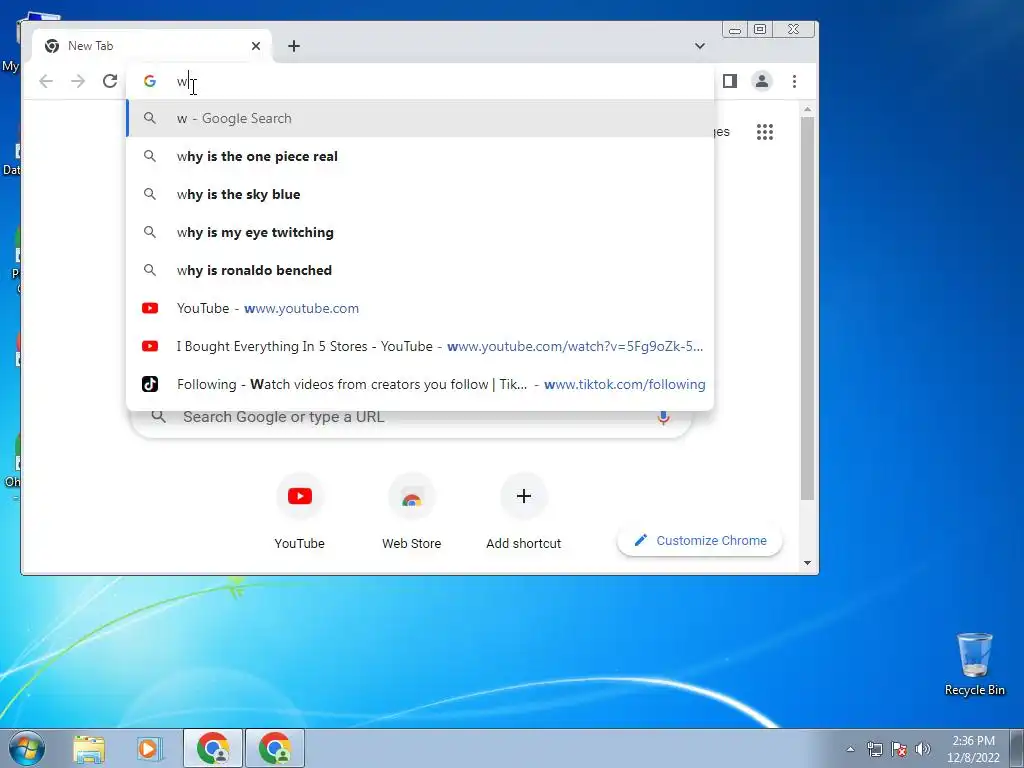Image resolution: width=1024 pixels, height=768 pixels.
Task: Open the Chrome profile avatar
Action: click(761, 81)
